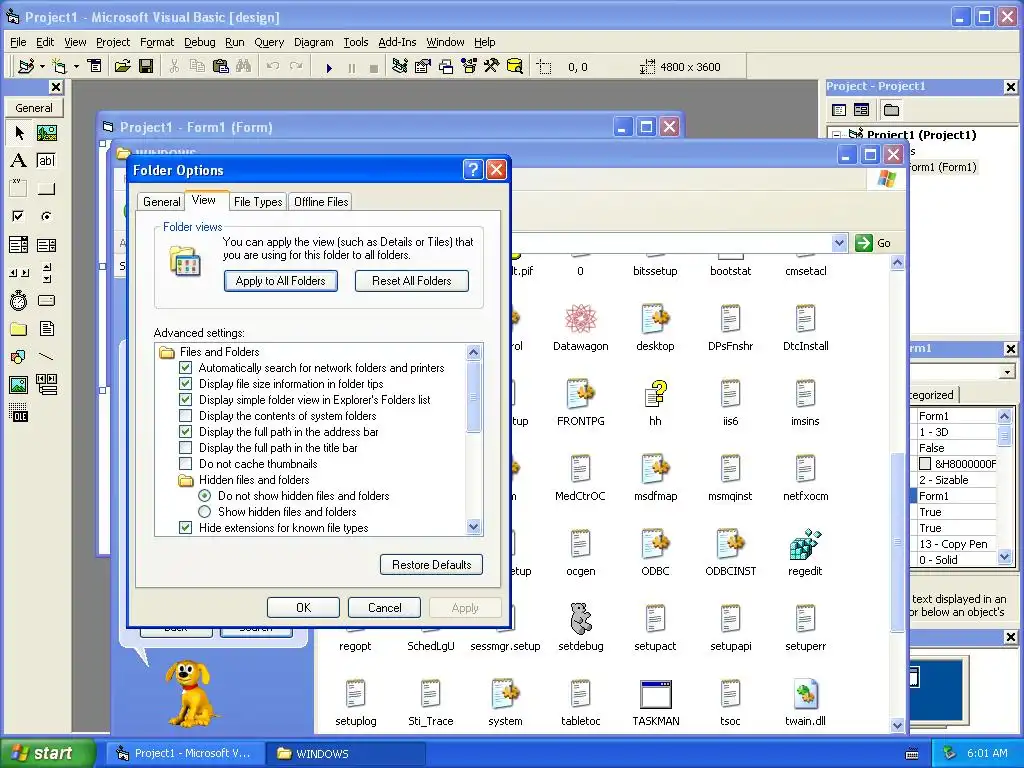Open the Add-Ins menu
The width and height of the screenshot is (1024, 768).
(x=397, y=42)
